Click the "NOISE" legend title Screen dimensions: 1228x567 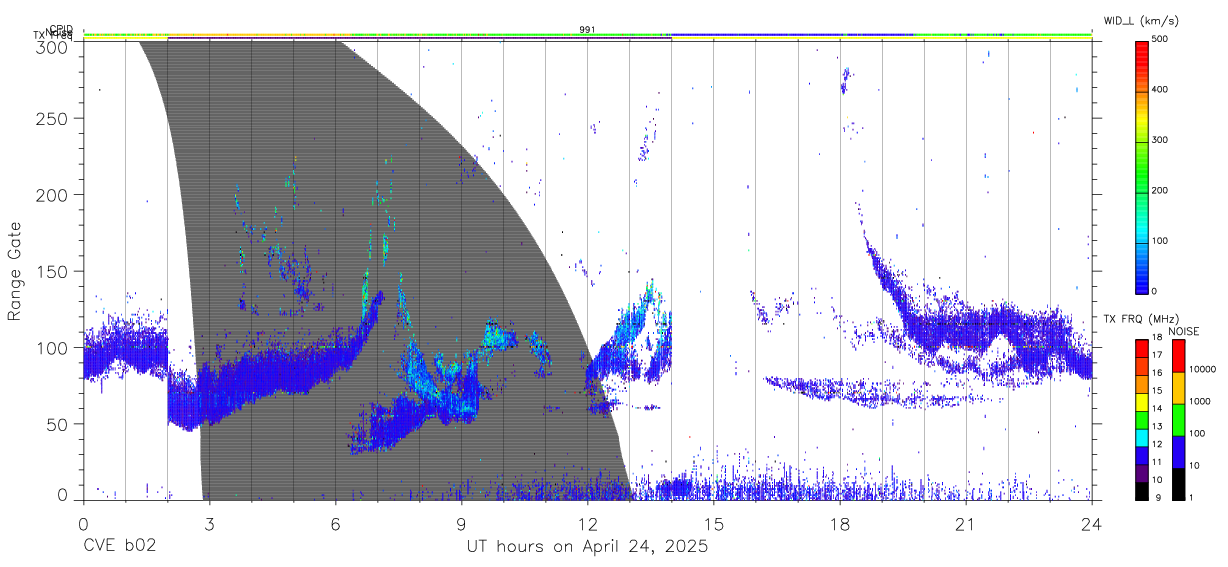coord(1184,331)
